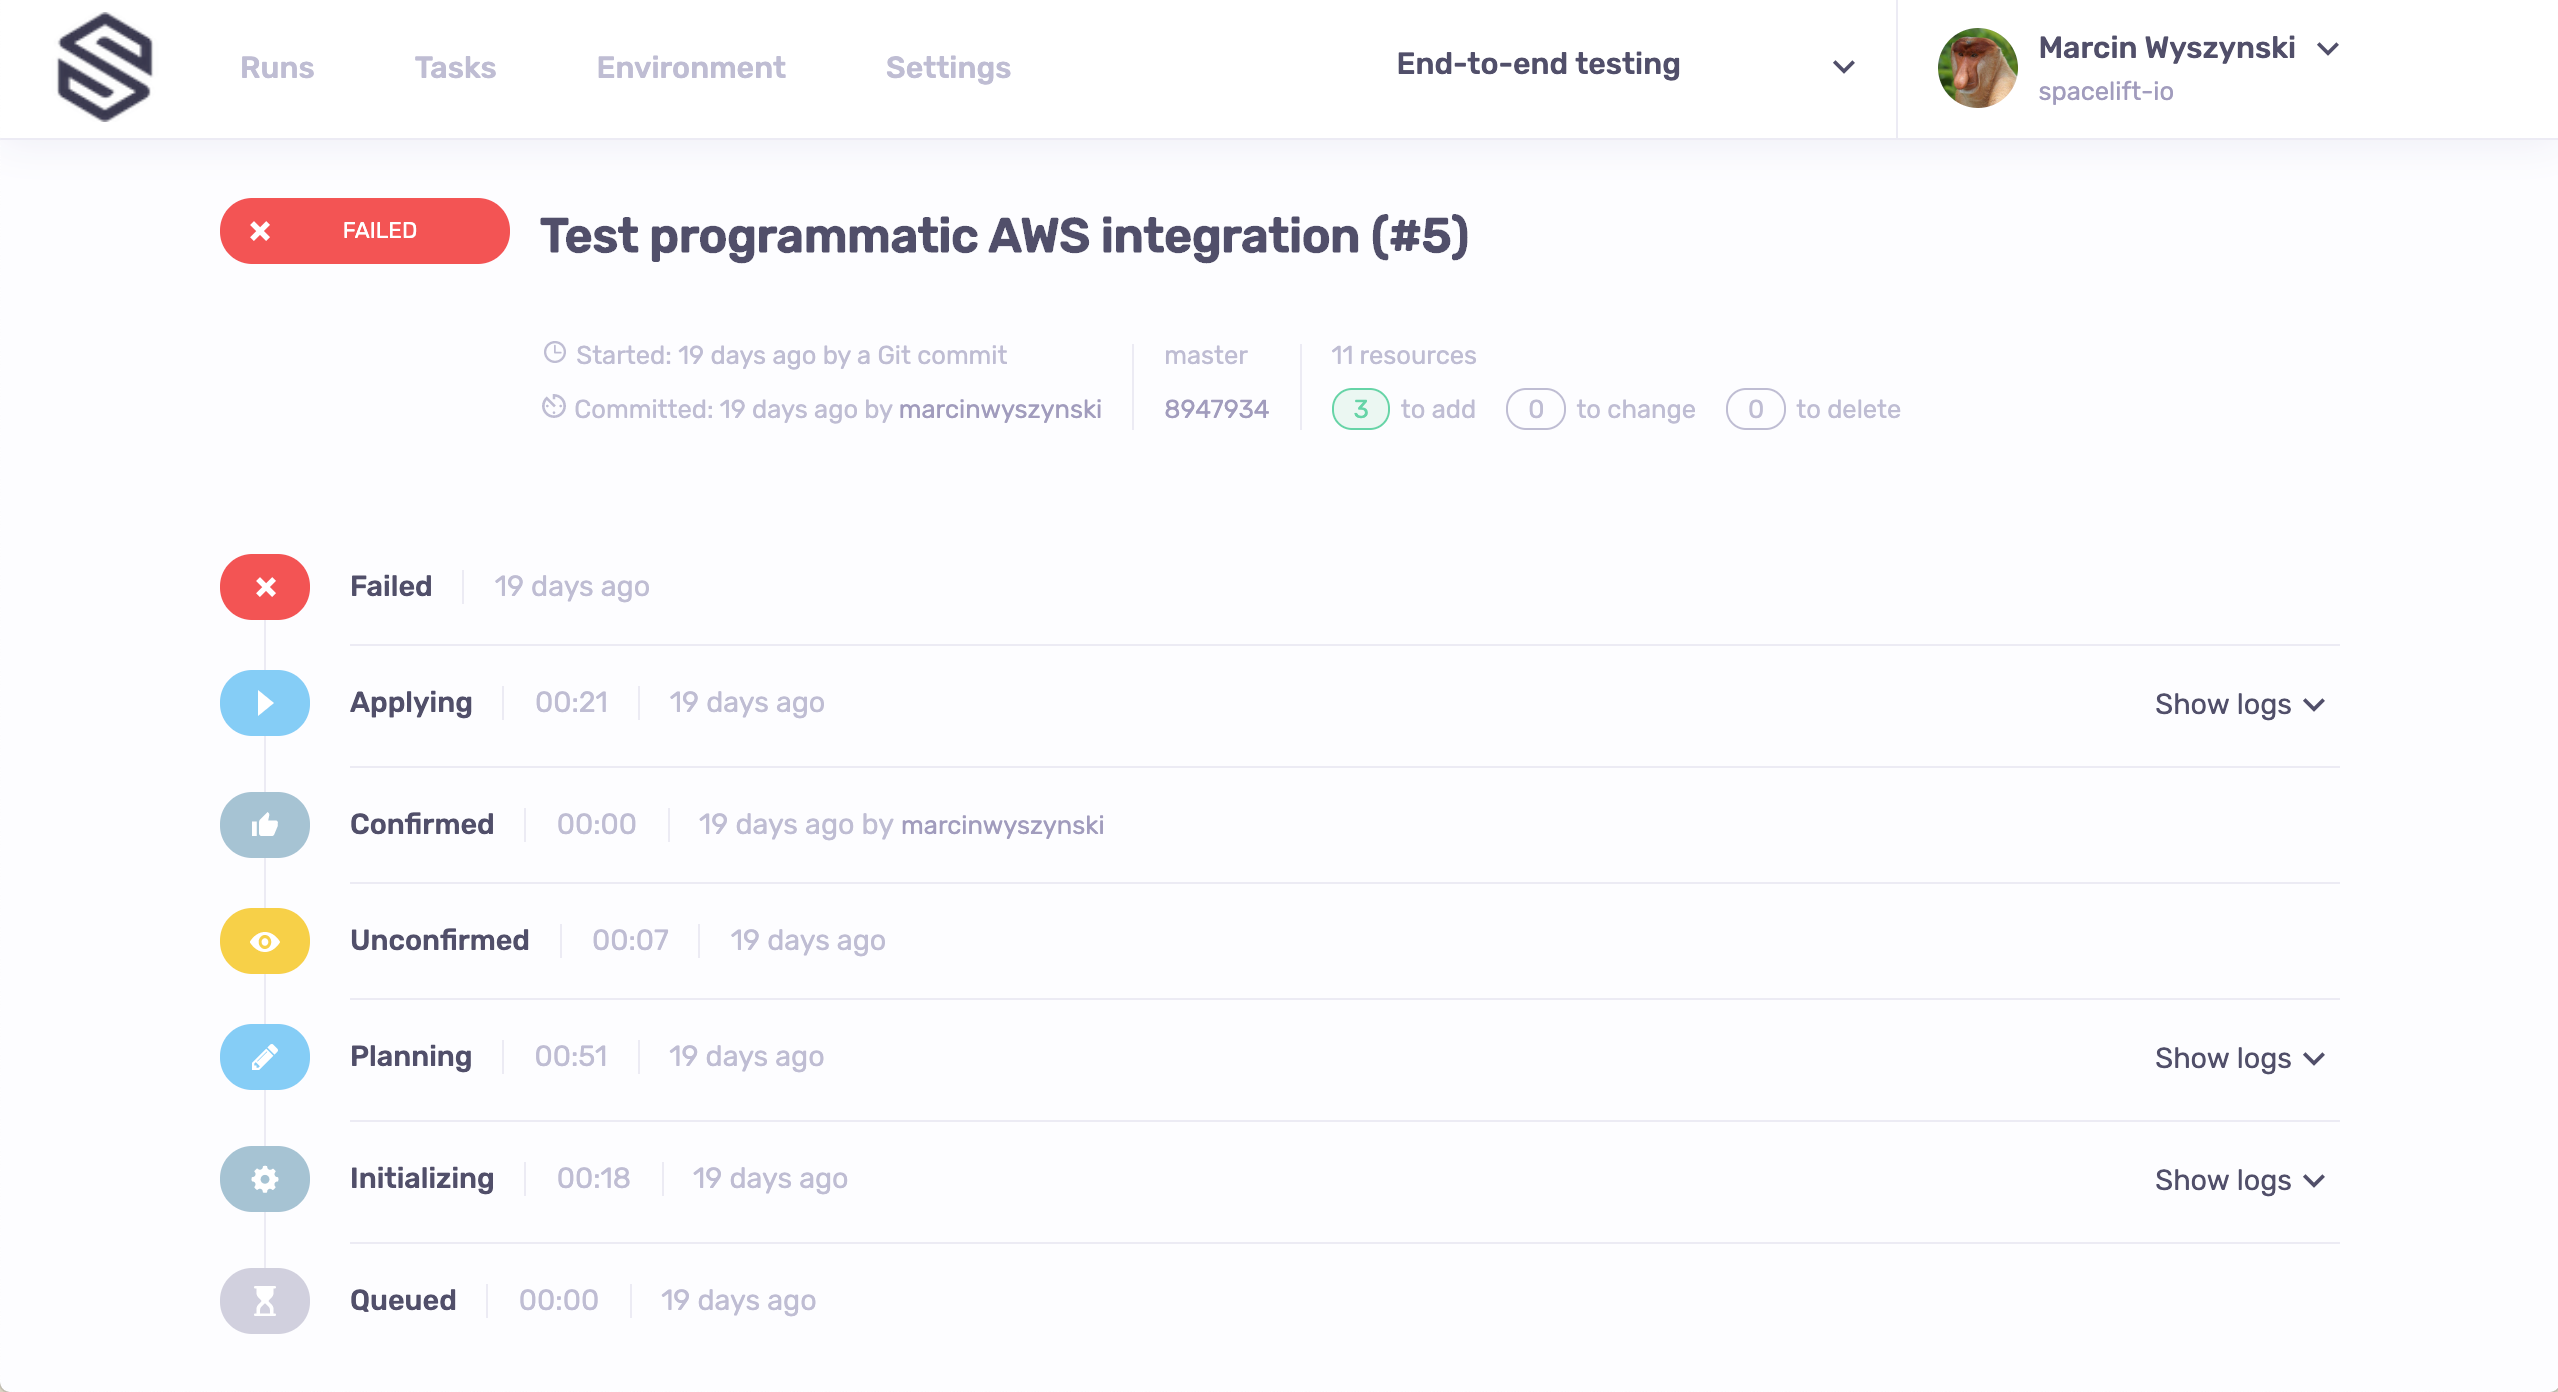Expand Show logs for Planning stage
The width and height of the screenshot is (2558, 1392).
pyautogui.click(x=2239, y=1059)
